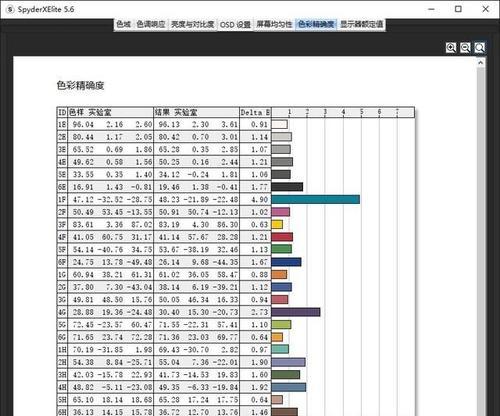This screenshot has height=416, width=500.
Task: Click the crimson red bar for sample 4F
Action: pyautogui.click(x=282, y=237)
